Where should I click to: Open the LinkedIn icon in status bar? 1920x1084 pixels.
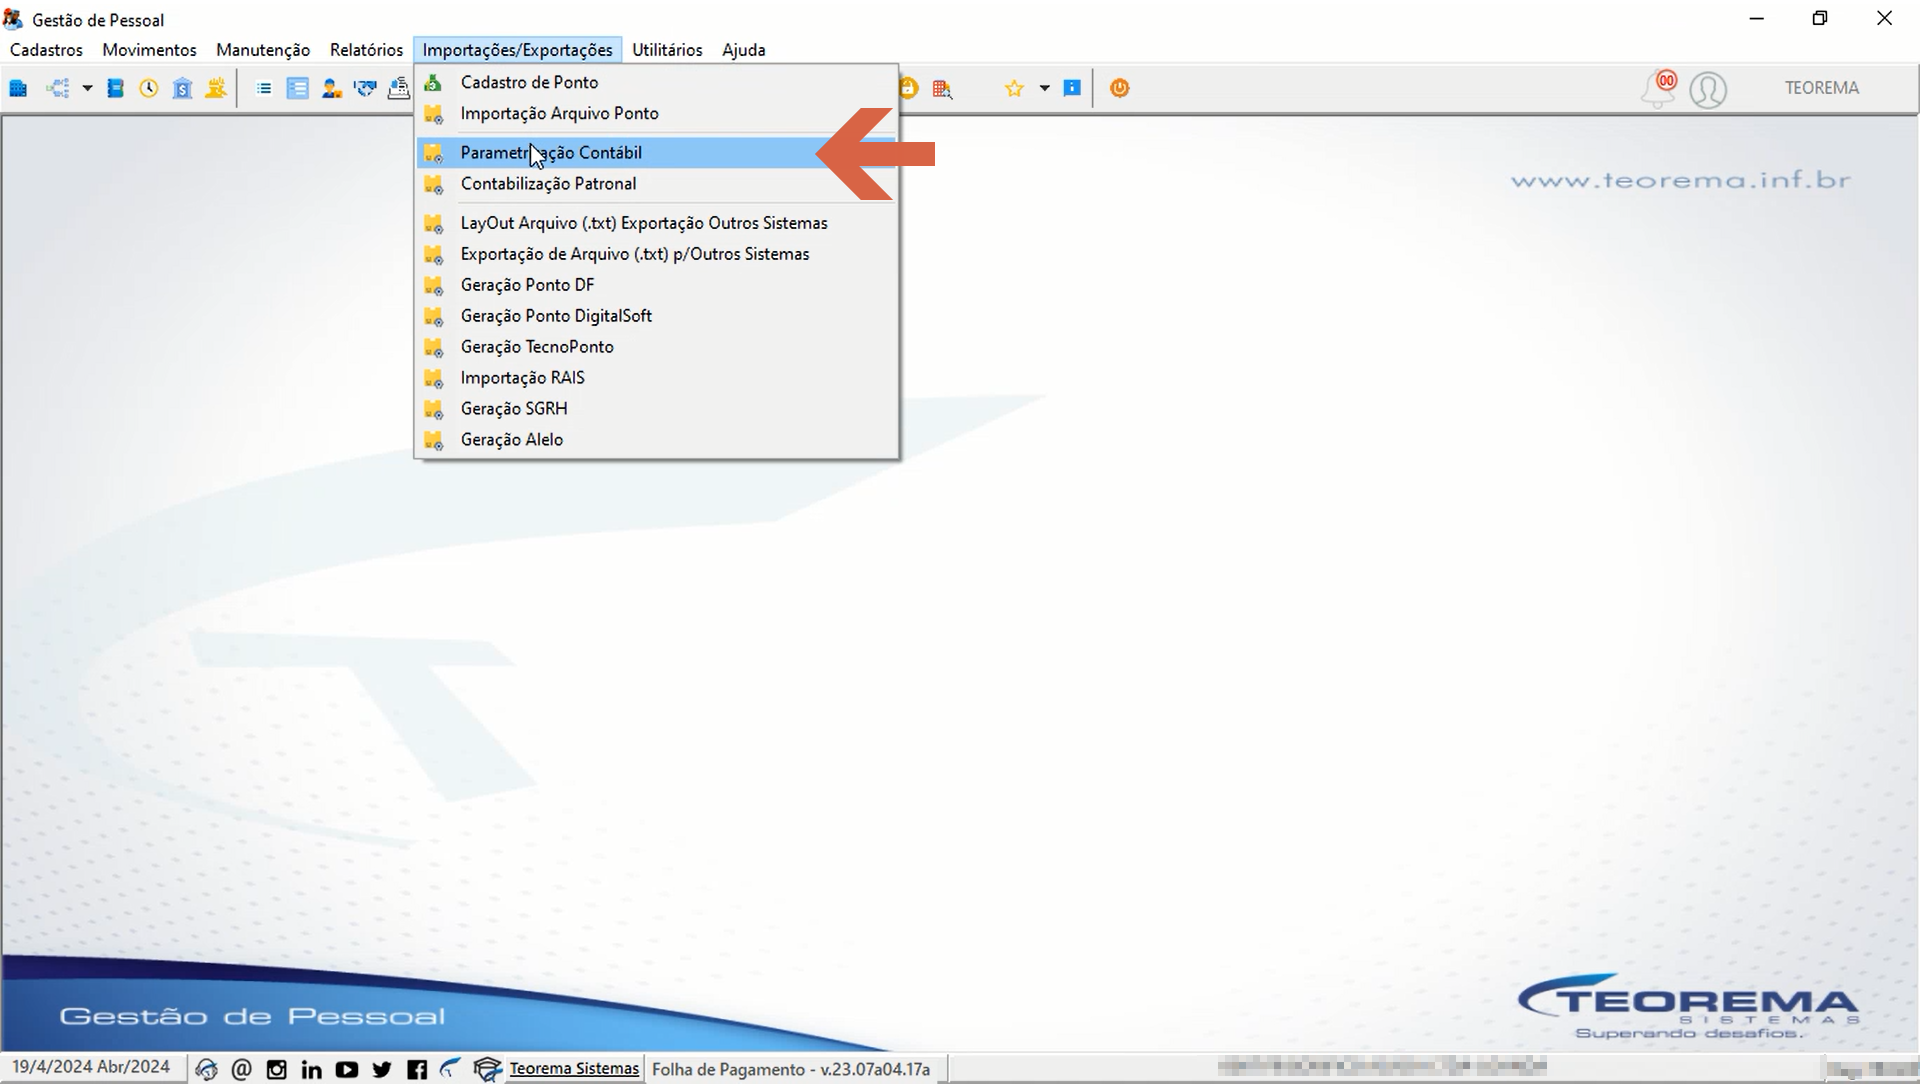point(311,1069)
